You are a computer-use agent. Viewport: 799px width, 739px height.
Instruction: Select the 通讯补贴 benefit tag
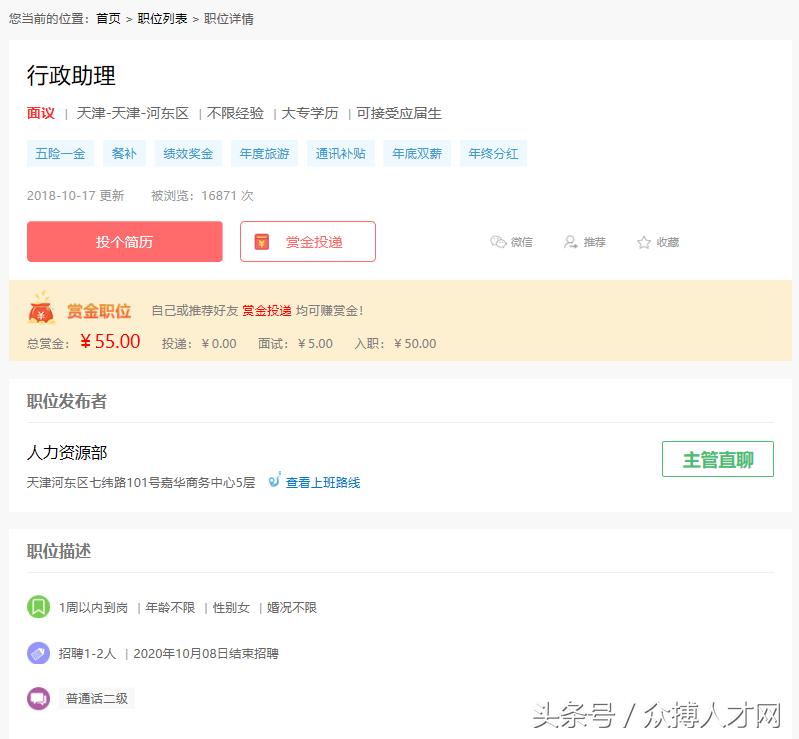[x=340, y=153]
